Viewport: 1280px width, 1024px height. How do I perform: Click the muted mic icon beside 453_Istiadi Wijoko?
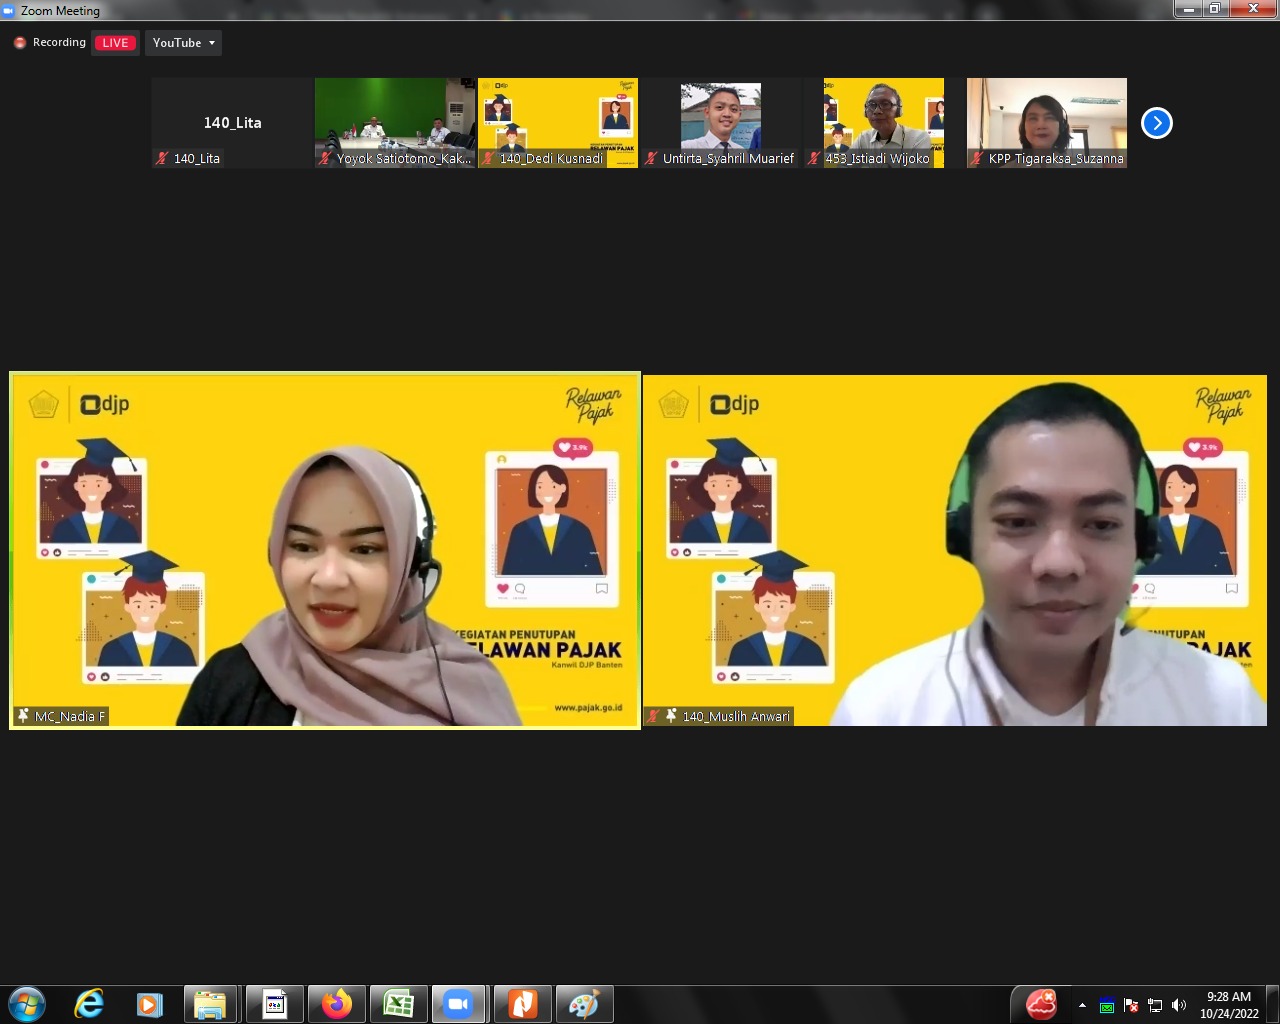(814, 158)
